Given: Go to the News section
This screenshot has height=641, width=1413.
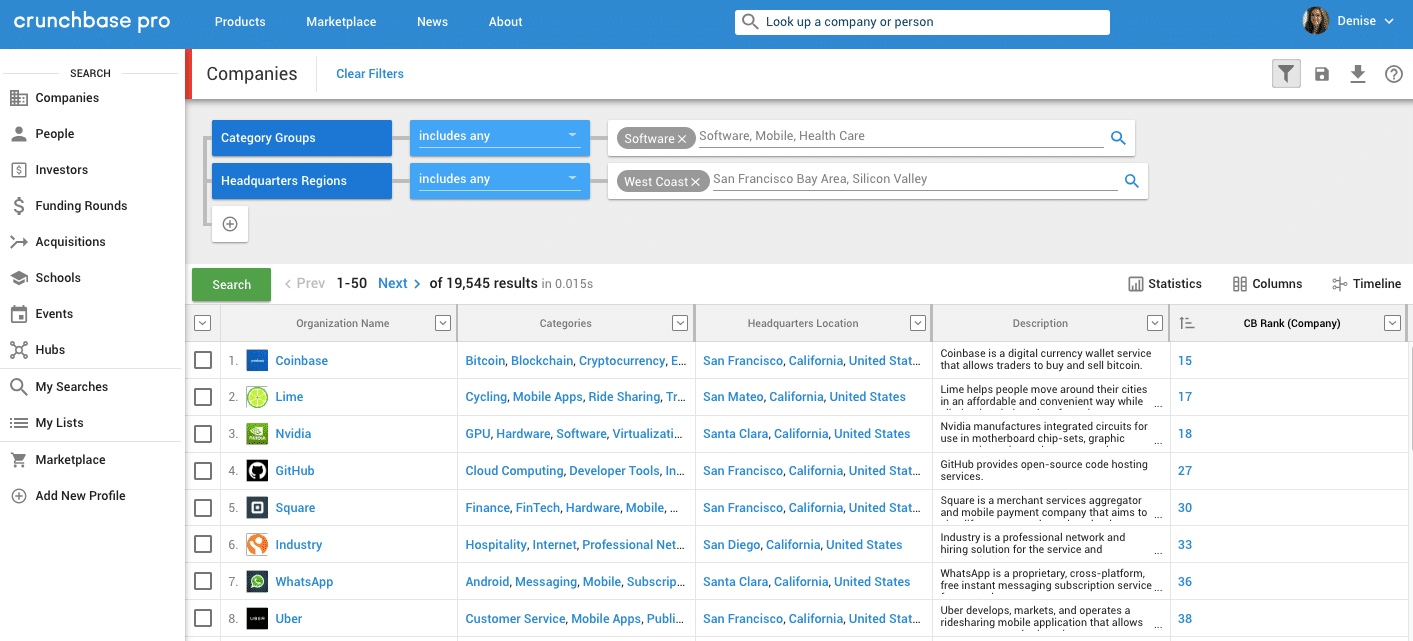Looking at the screenshot, I should [x=432, y=21].
